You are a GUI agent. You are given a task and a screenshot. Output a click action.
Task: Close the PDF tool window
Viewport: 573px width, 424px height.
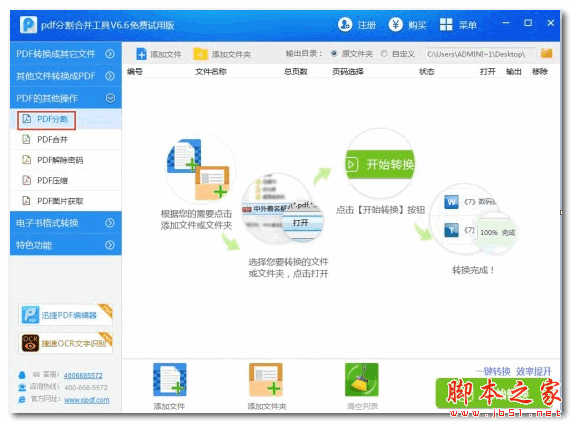click(551, 23)
